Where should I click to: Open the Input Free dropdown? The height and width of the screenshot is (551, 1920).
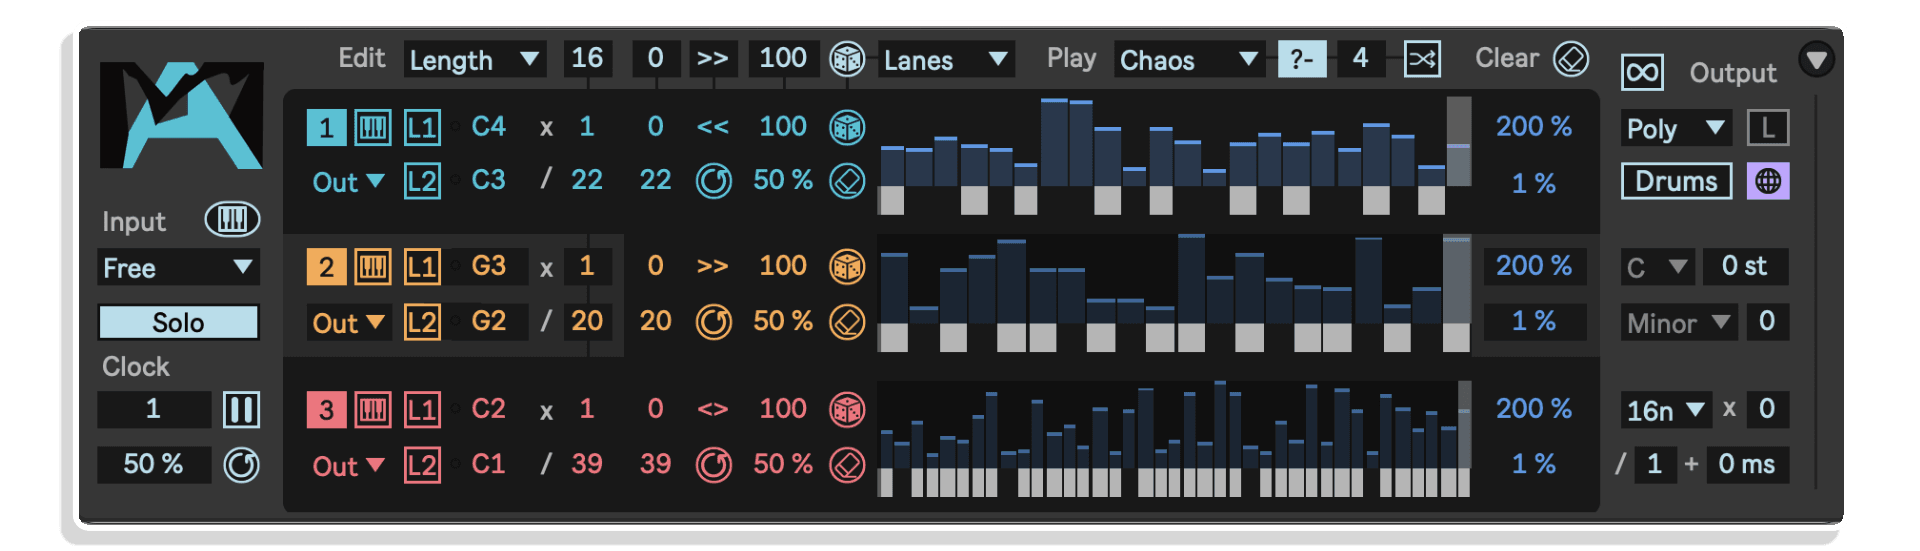179,267
